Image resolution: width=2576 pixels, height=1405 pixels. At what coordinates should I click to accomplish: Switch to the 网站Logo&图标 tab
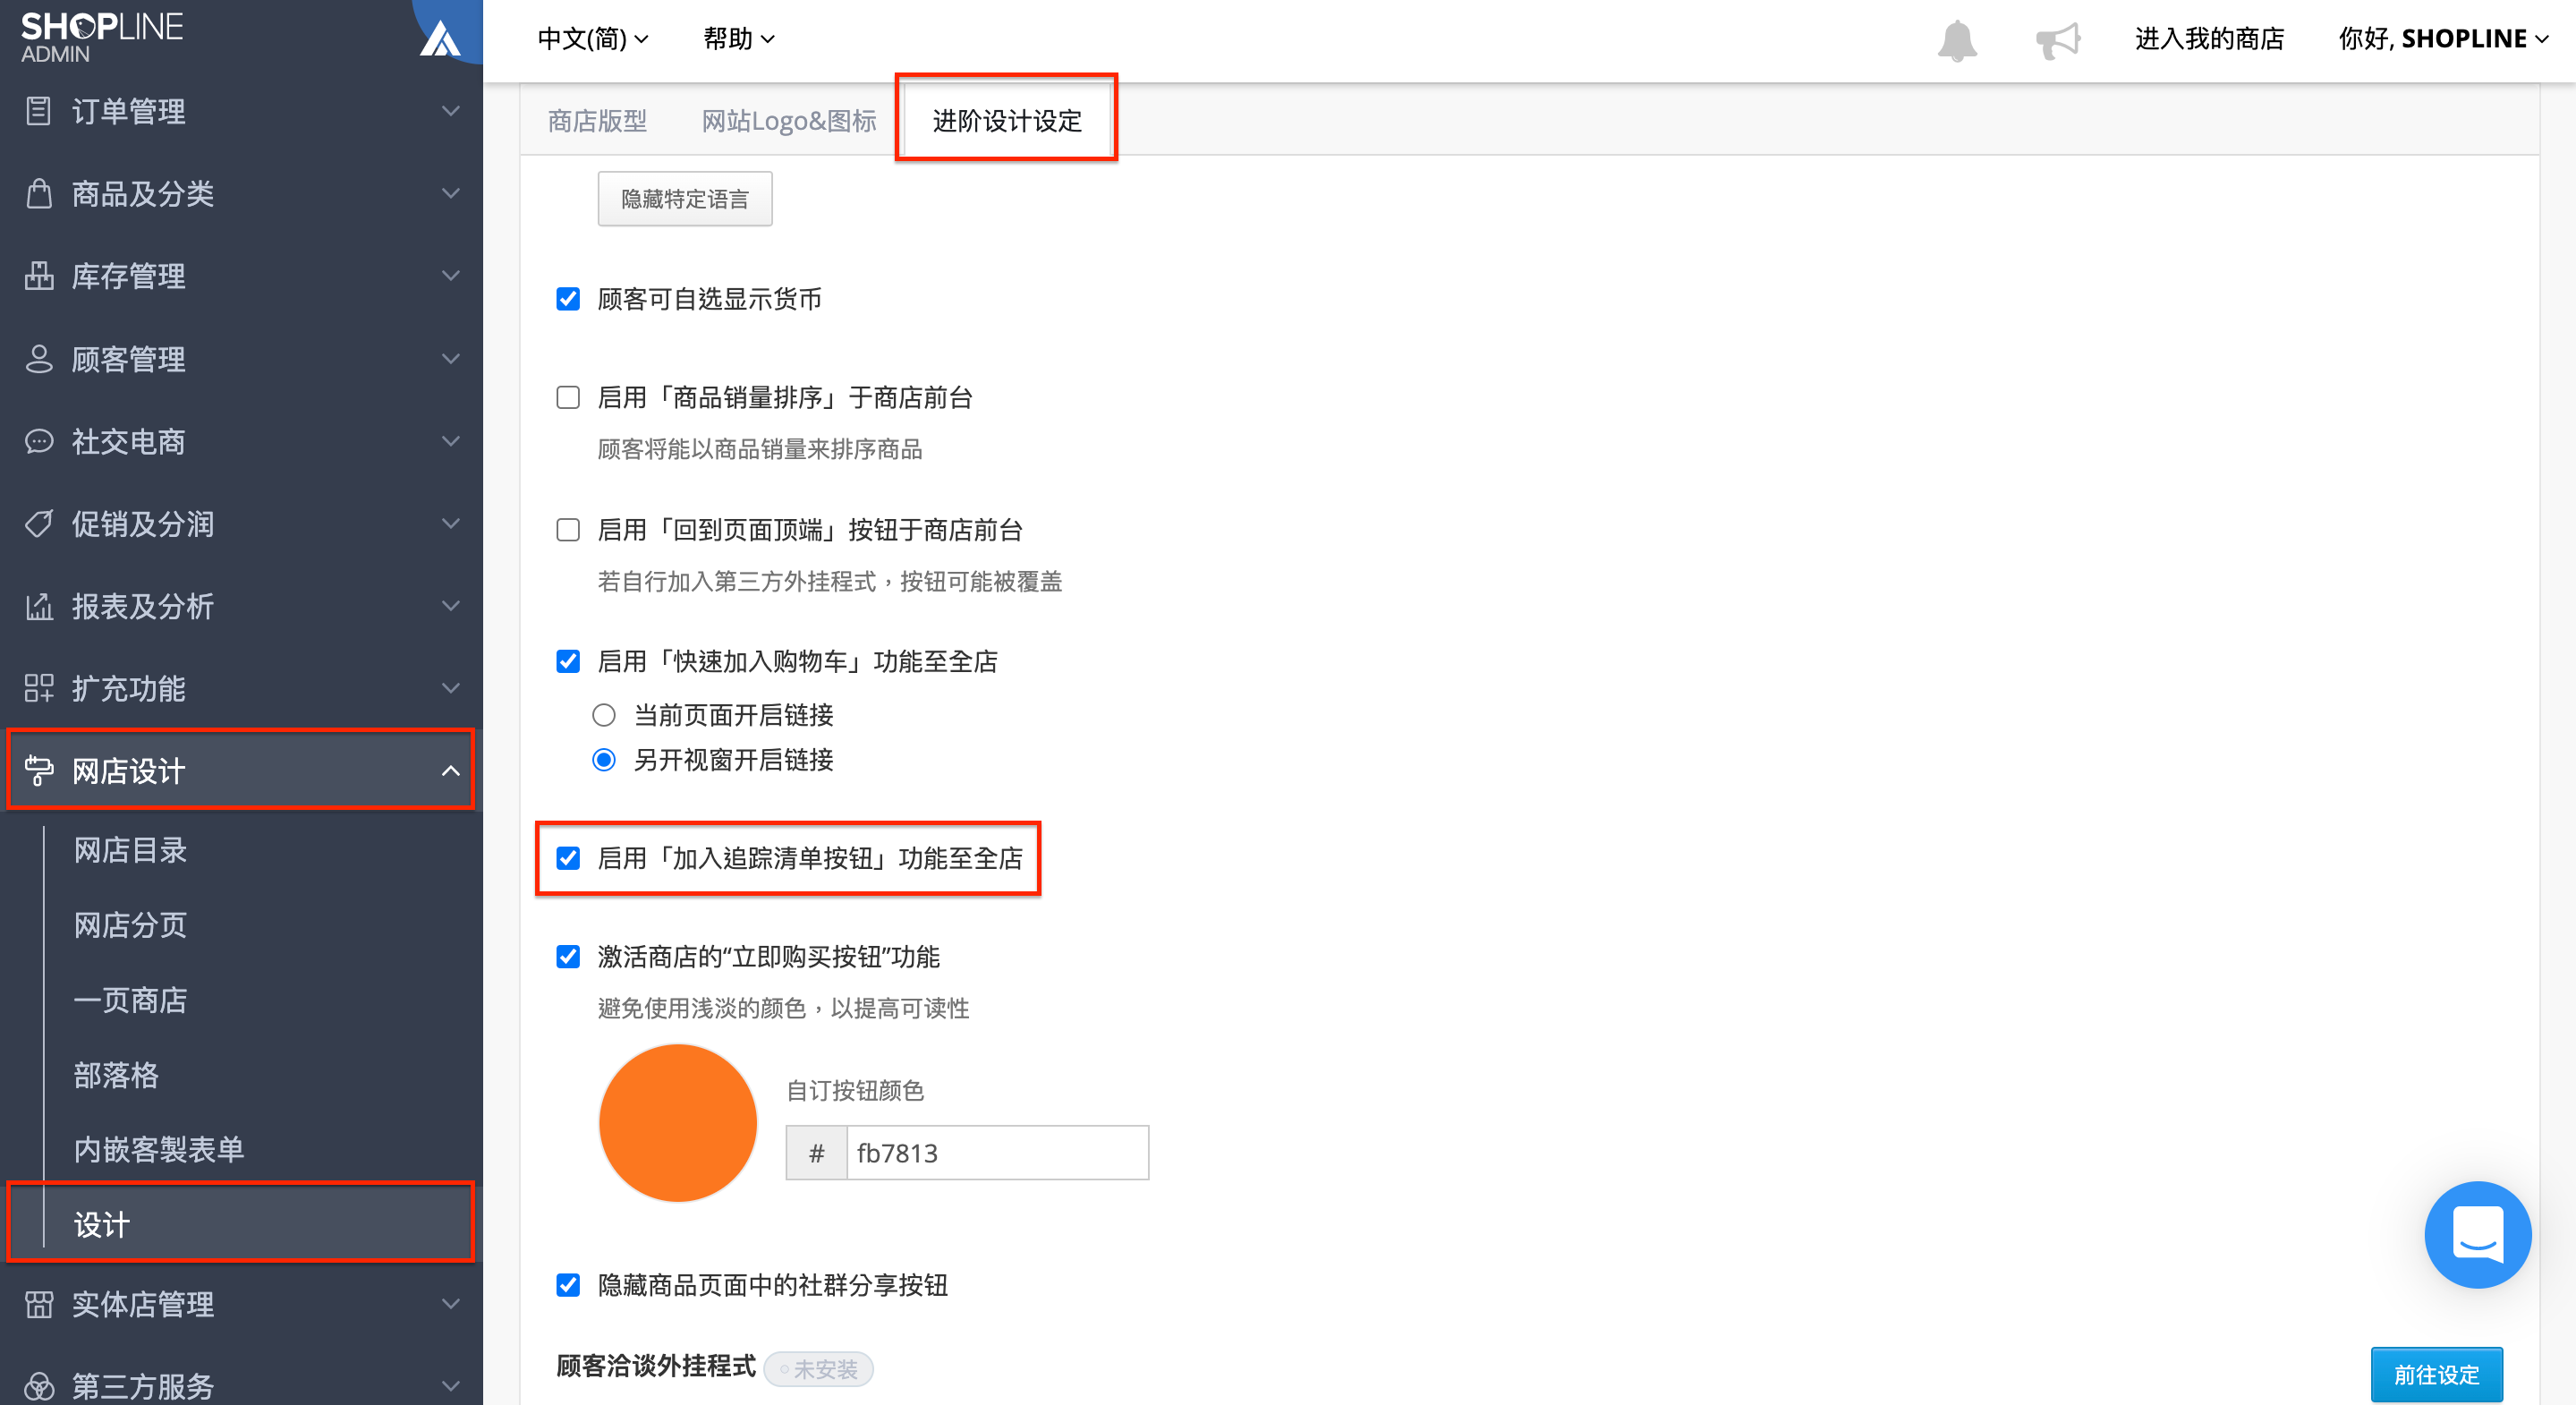789,121
